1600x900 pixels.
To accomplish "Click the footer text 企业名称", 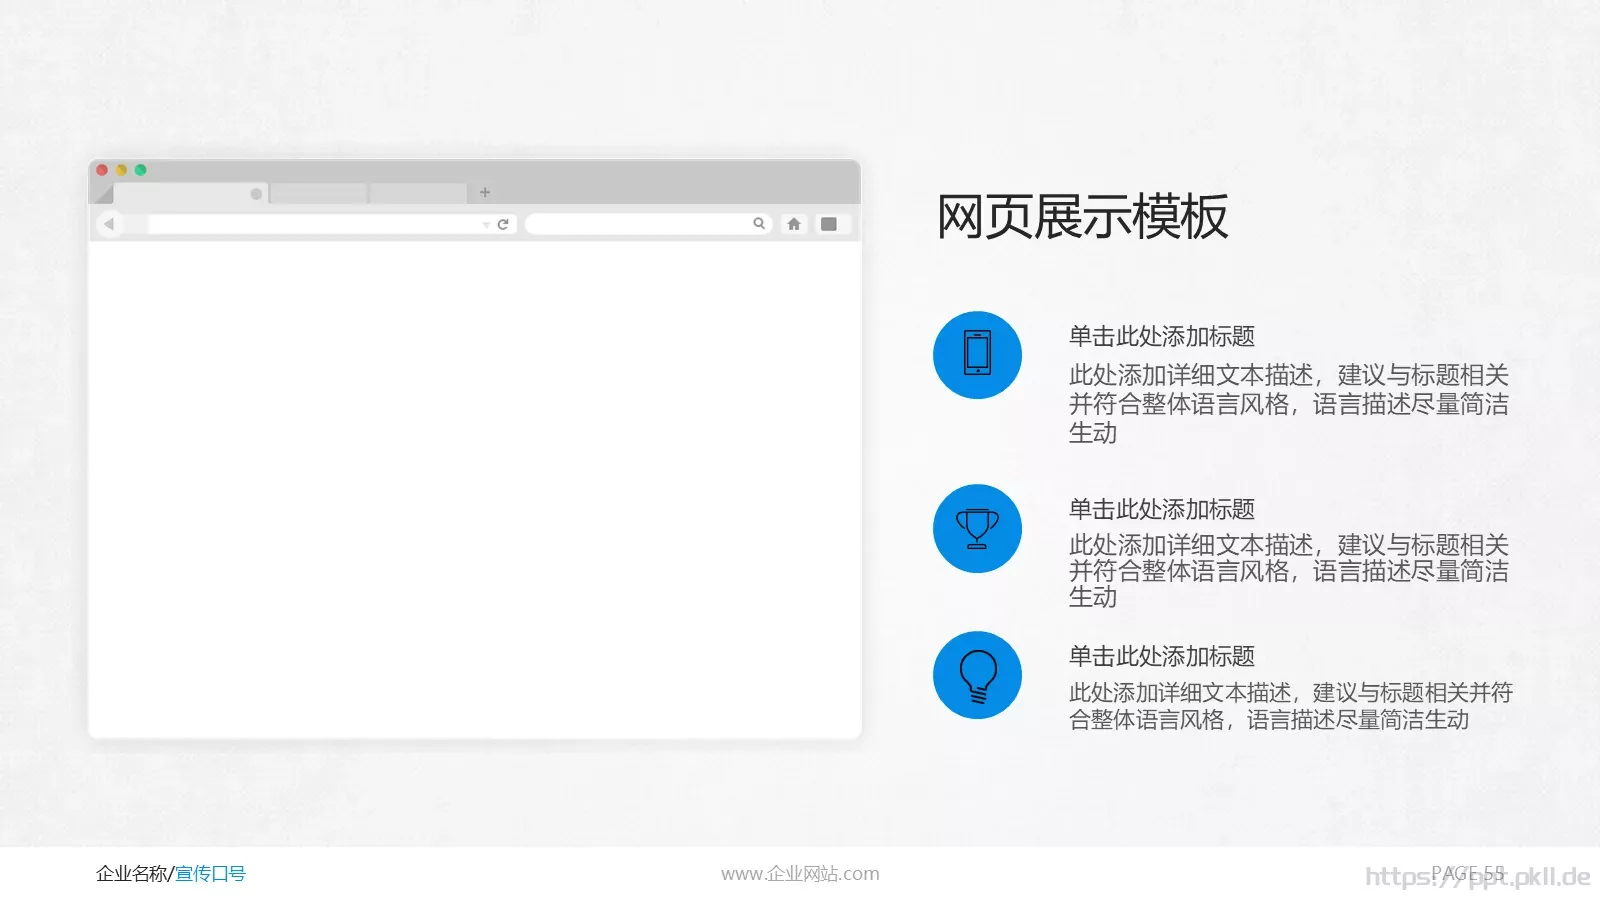I will (132, 874).
